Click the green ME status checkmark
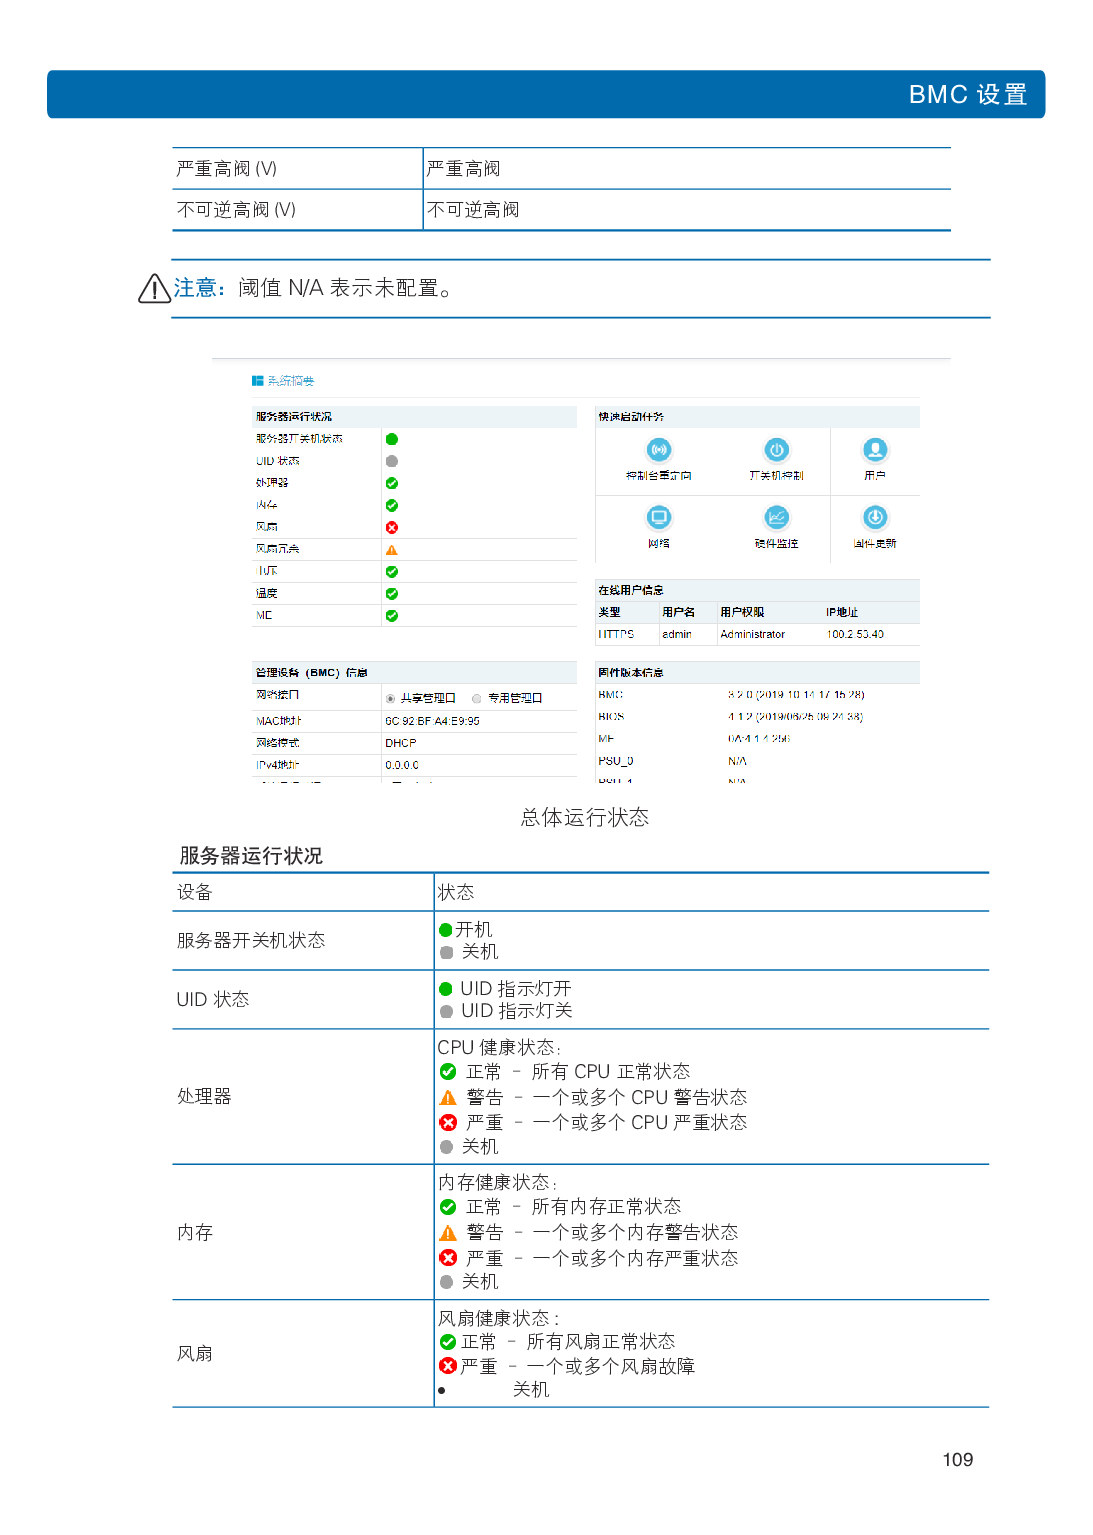This screenshot has width=1093, height=1535. 392,616
